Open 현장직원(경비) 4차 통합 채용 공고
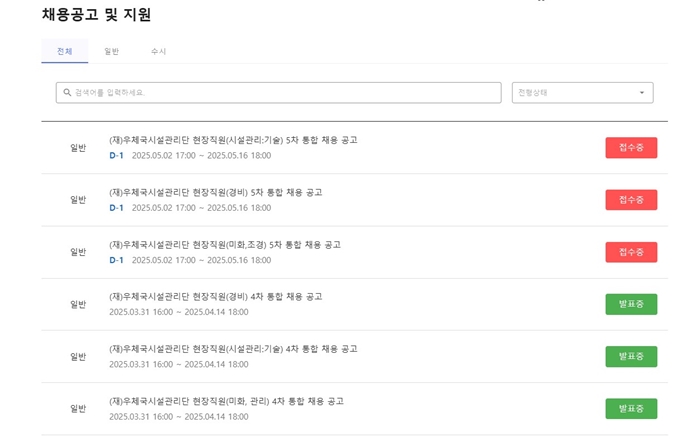 click(216, 297)
